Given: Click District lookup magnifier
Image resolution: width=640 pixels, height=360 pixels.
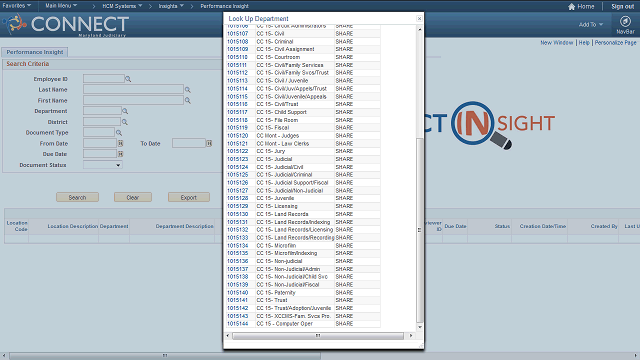Looking at the screenshot, I should 125,122.
